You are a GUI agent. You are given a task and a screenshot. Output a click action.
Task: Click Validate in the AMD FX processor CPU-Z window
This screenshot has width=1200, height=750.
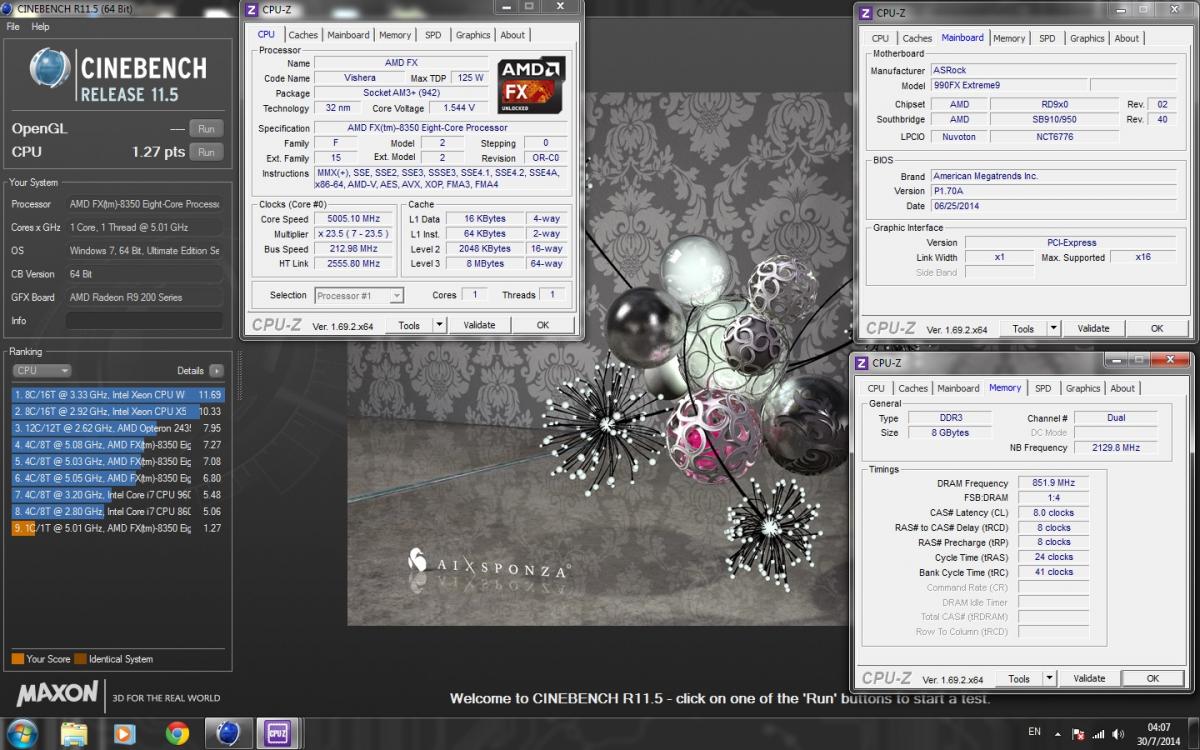480,325
